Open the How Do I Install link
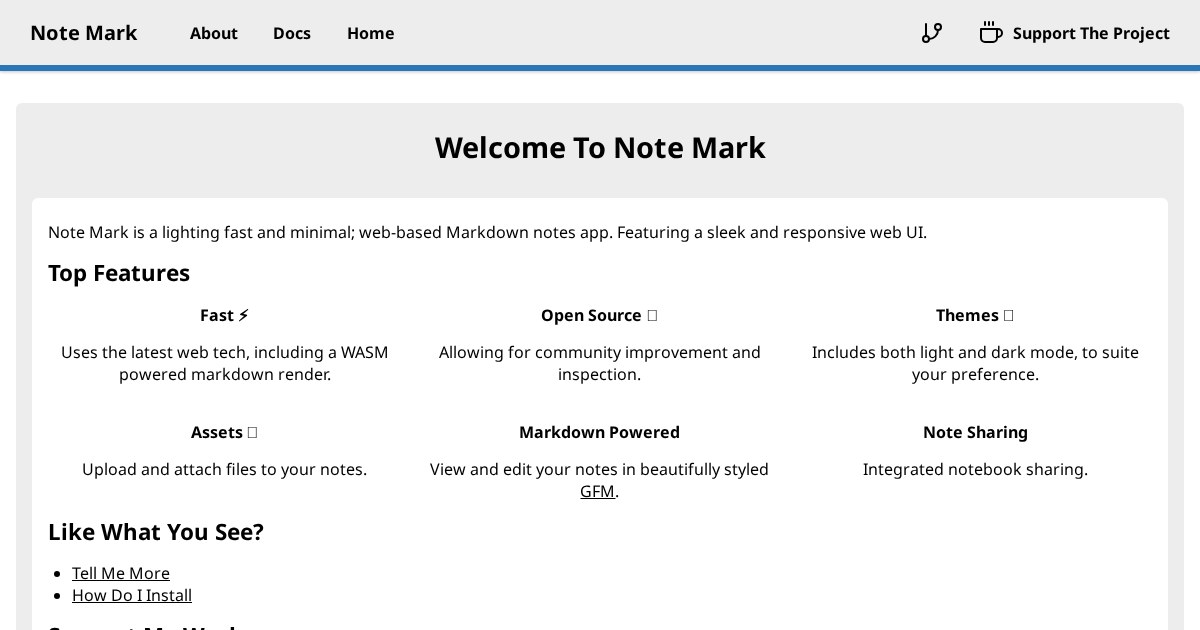 [132, 595]
